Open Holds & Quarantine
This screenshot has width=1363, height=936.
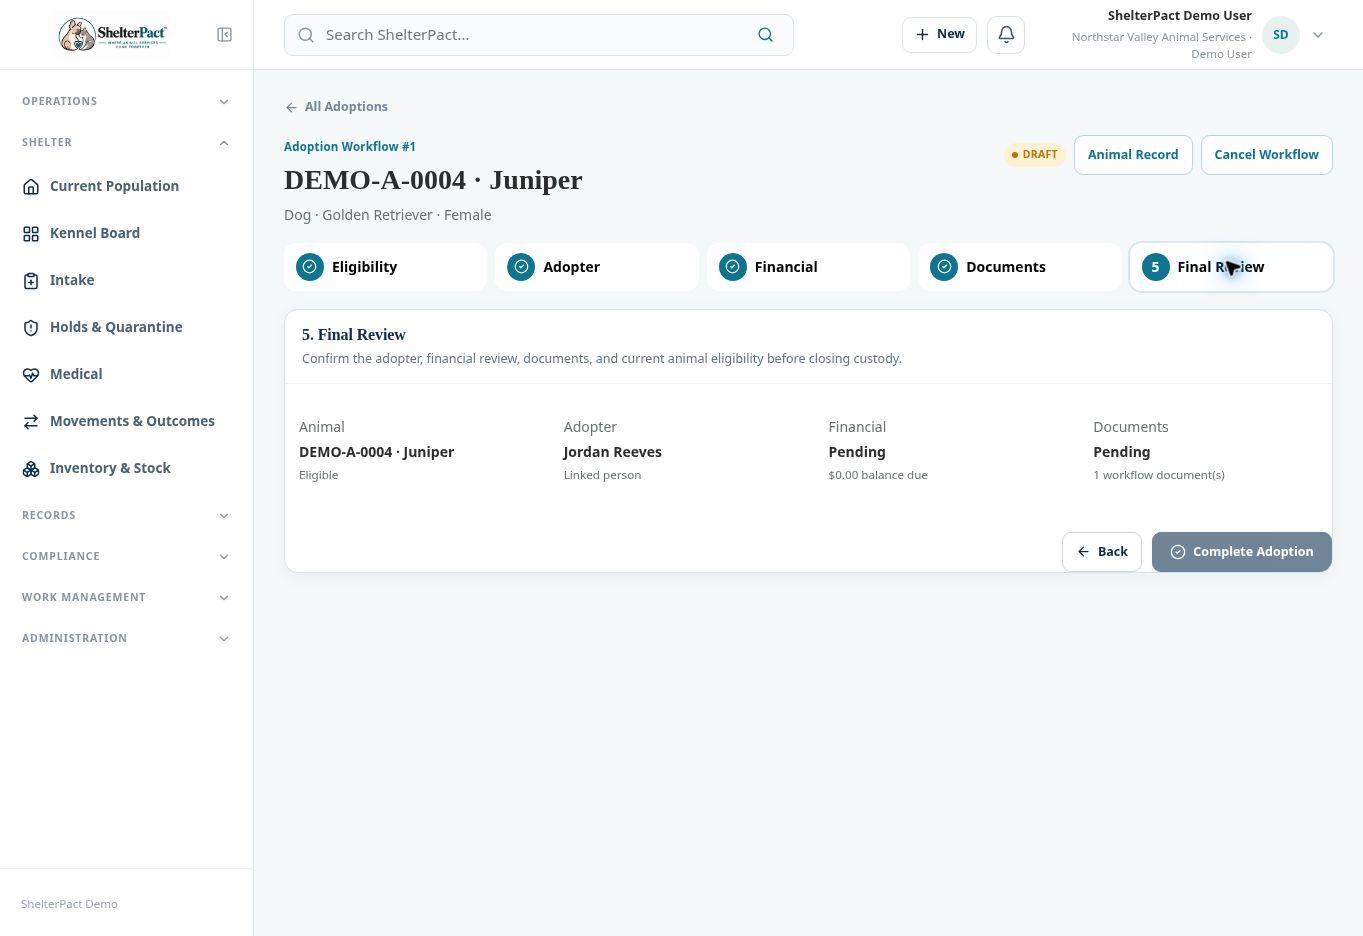click(x=126, y=327)
